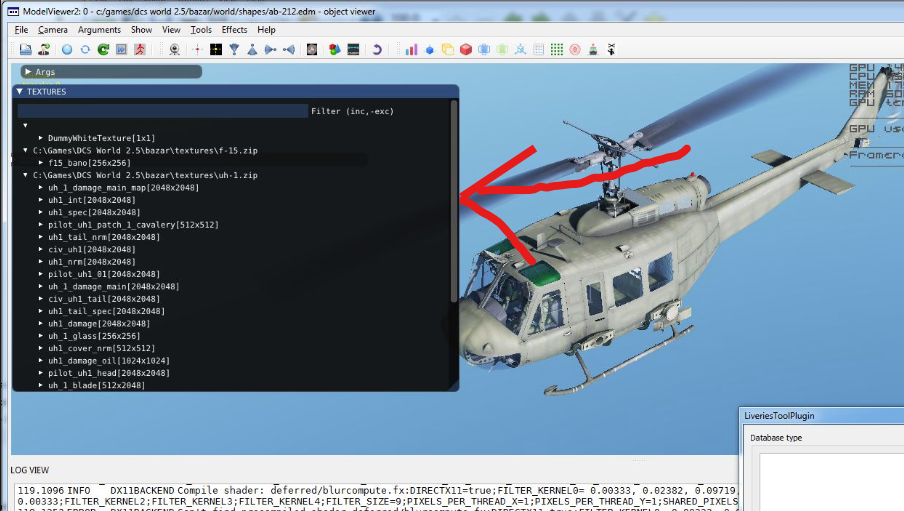This screenshot has width=904, height=511.
Task: Select uh1_tail_spec[2048x2048] texture row
Action: point(106,311)
